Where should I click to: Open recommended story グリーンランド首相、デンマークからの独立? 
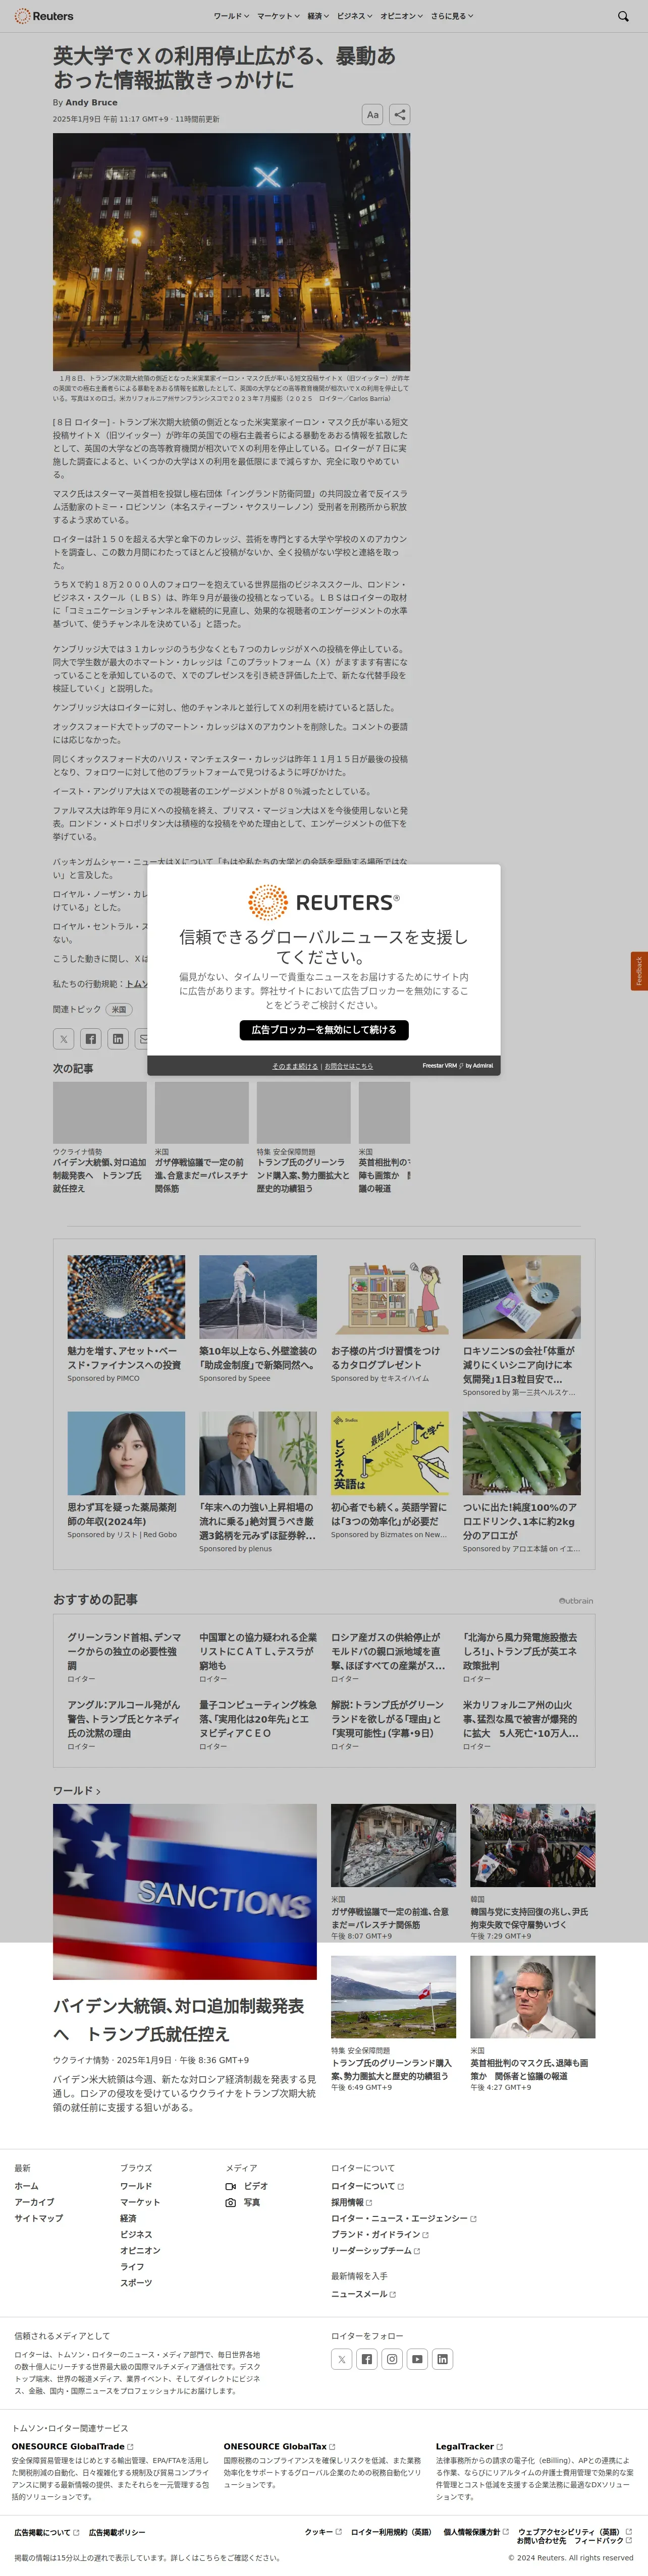[125, 1651]
